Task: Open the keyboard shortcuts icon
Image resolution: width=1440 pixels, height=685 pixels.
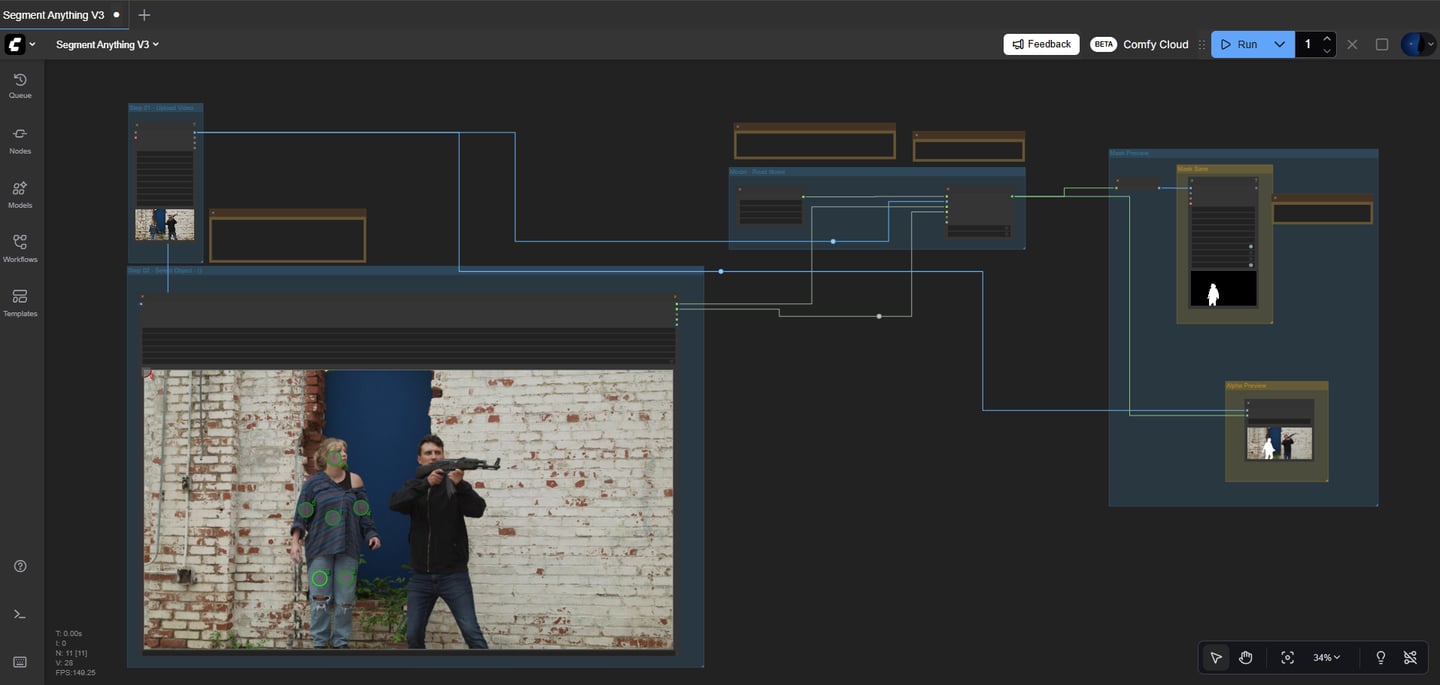Action: point(20,662)
